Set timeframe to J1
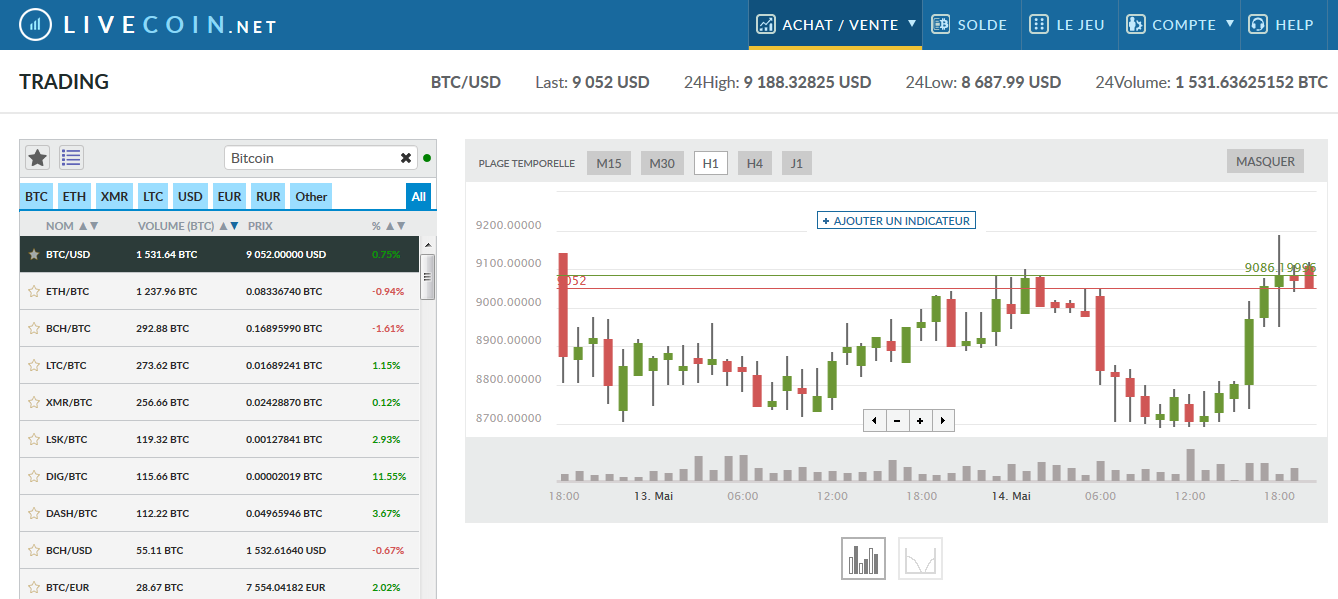 point(797,163)
